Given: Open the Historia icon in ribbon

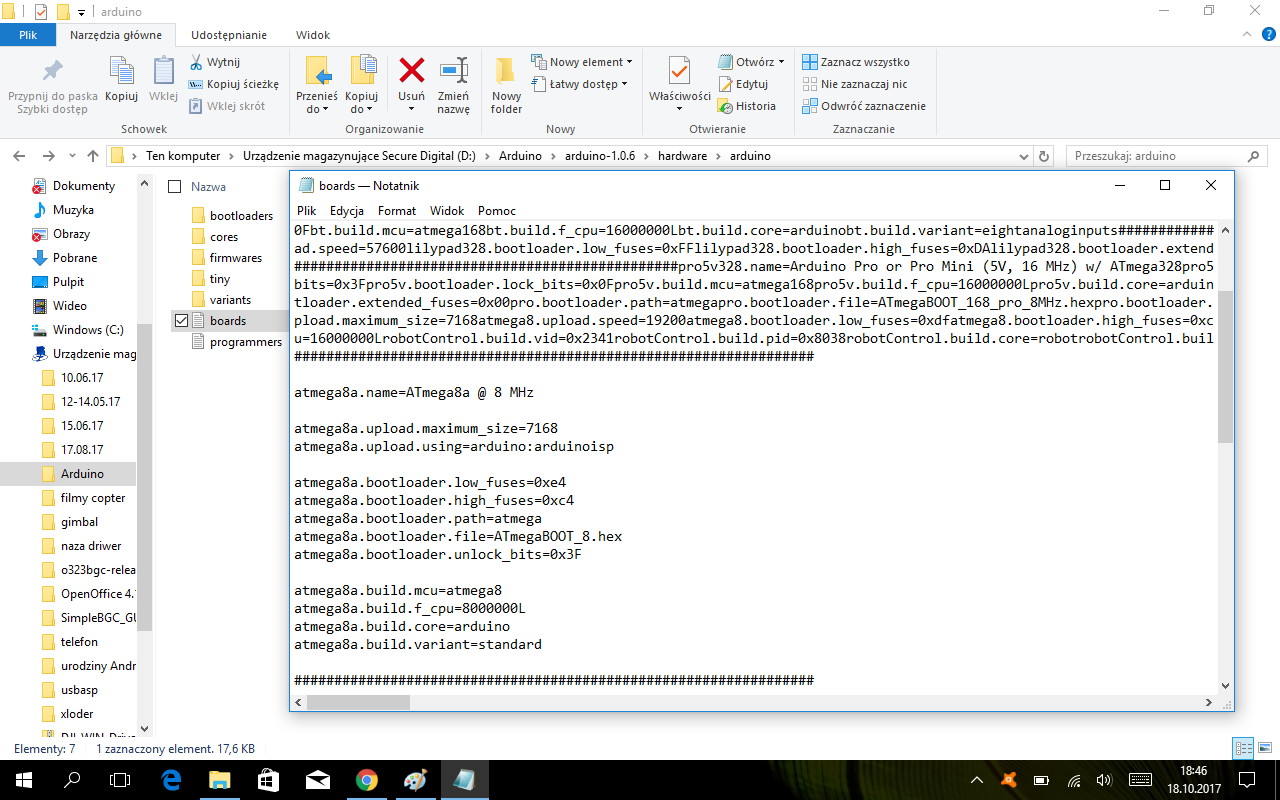Looking at the screenshot, I should [x=748, y=106].
